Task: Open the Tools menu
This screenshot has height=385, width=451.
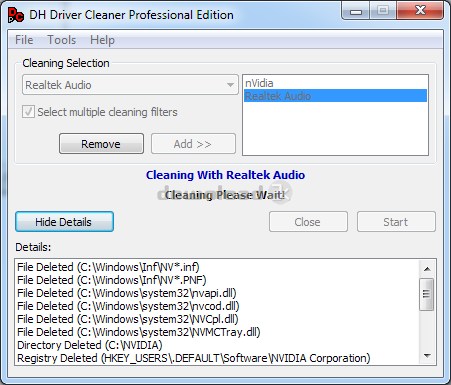Action: pyautogui.click(x=62, y=40)
